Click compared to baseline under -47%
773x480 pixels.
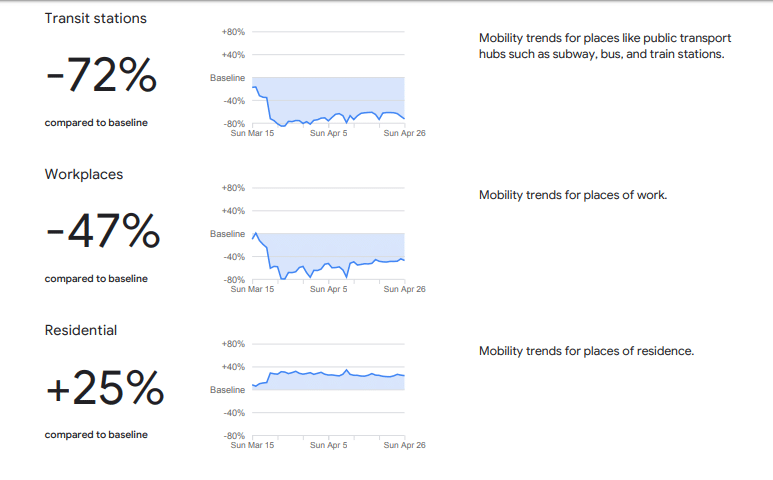96,278
